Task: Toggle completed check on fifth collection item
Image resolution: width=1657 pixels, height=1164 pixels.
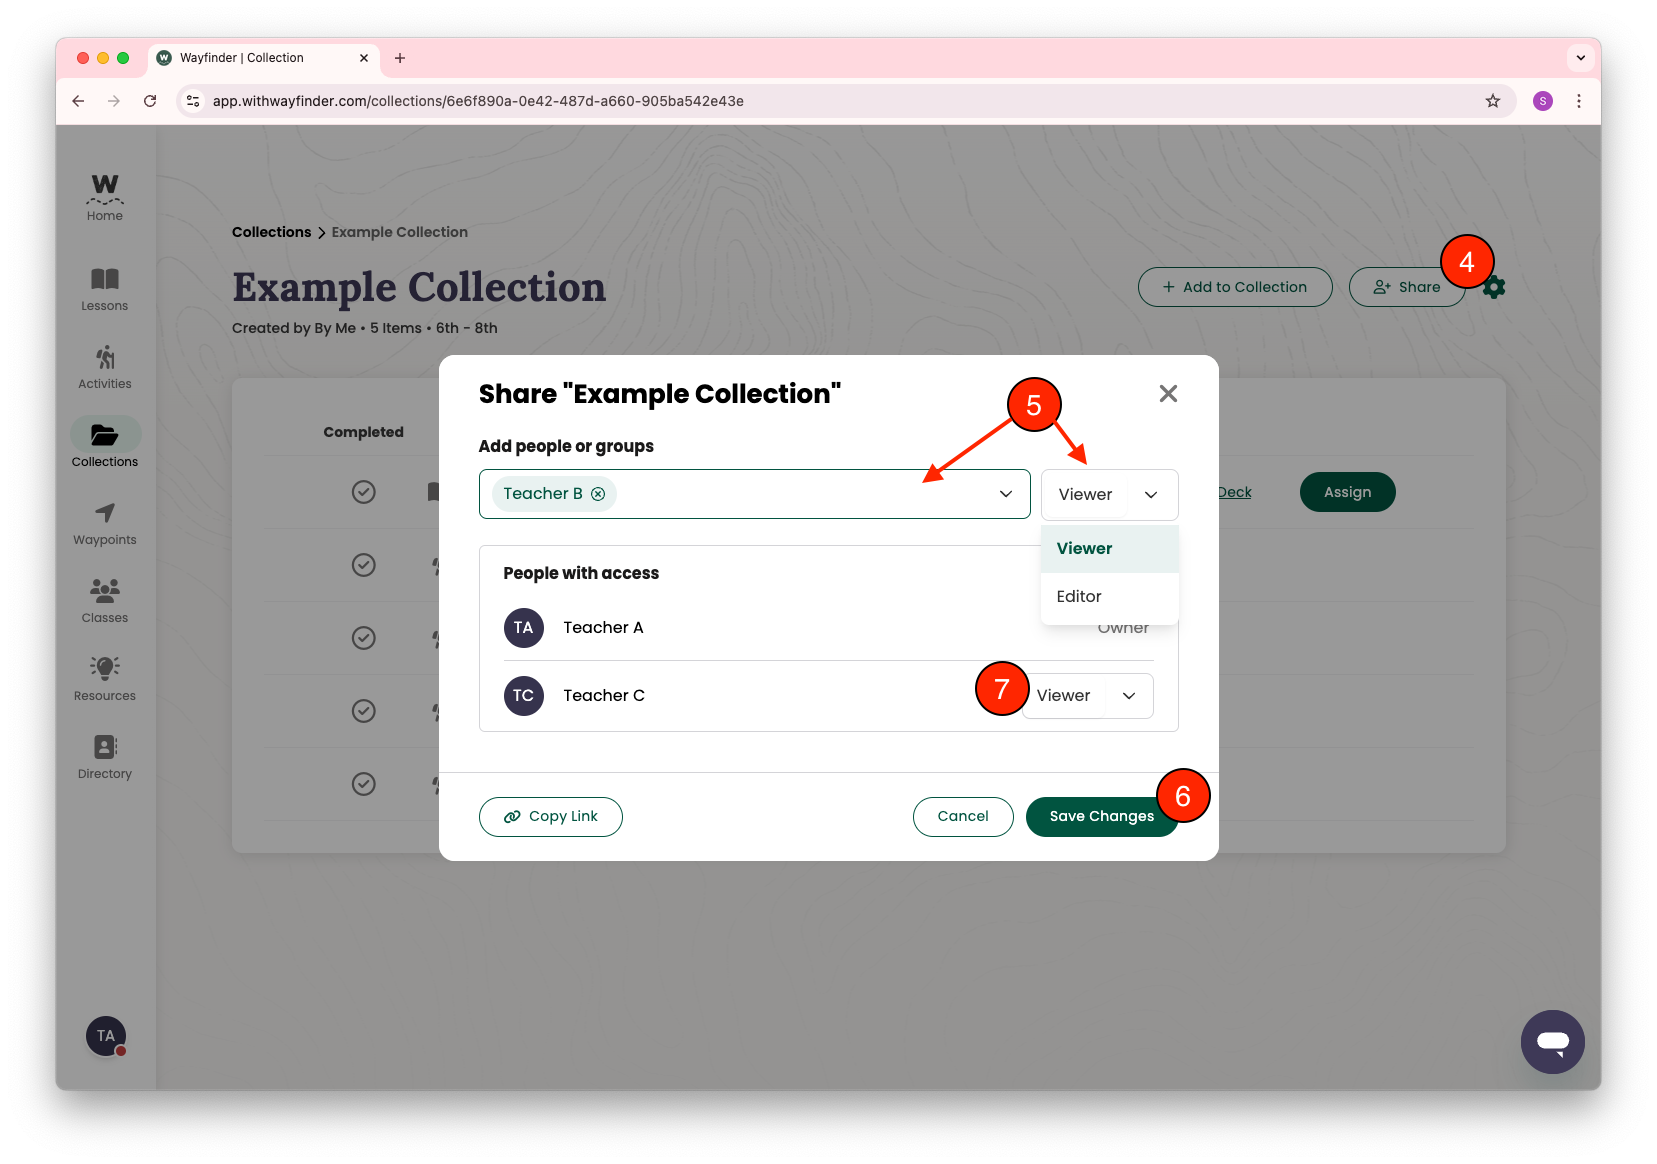Action: point(364,784)
